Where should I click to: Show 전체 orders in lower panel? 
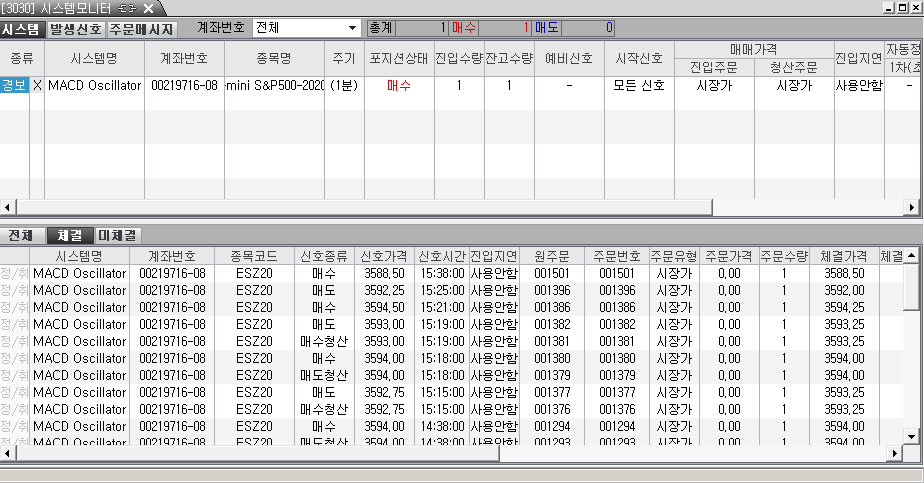[21, 236]
